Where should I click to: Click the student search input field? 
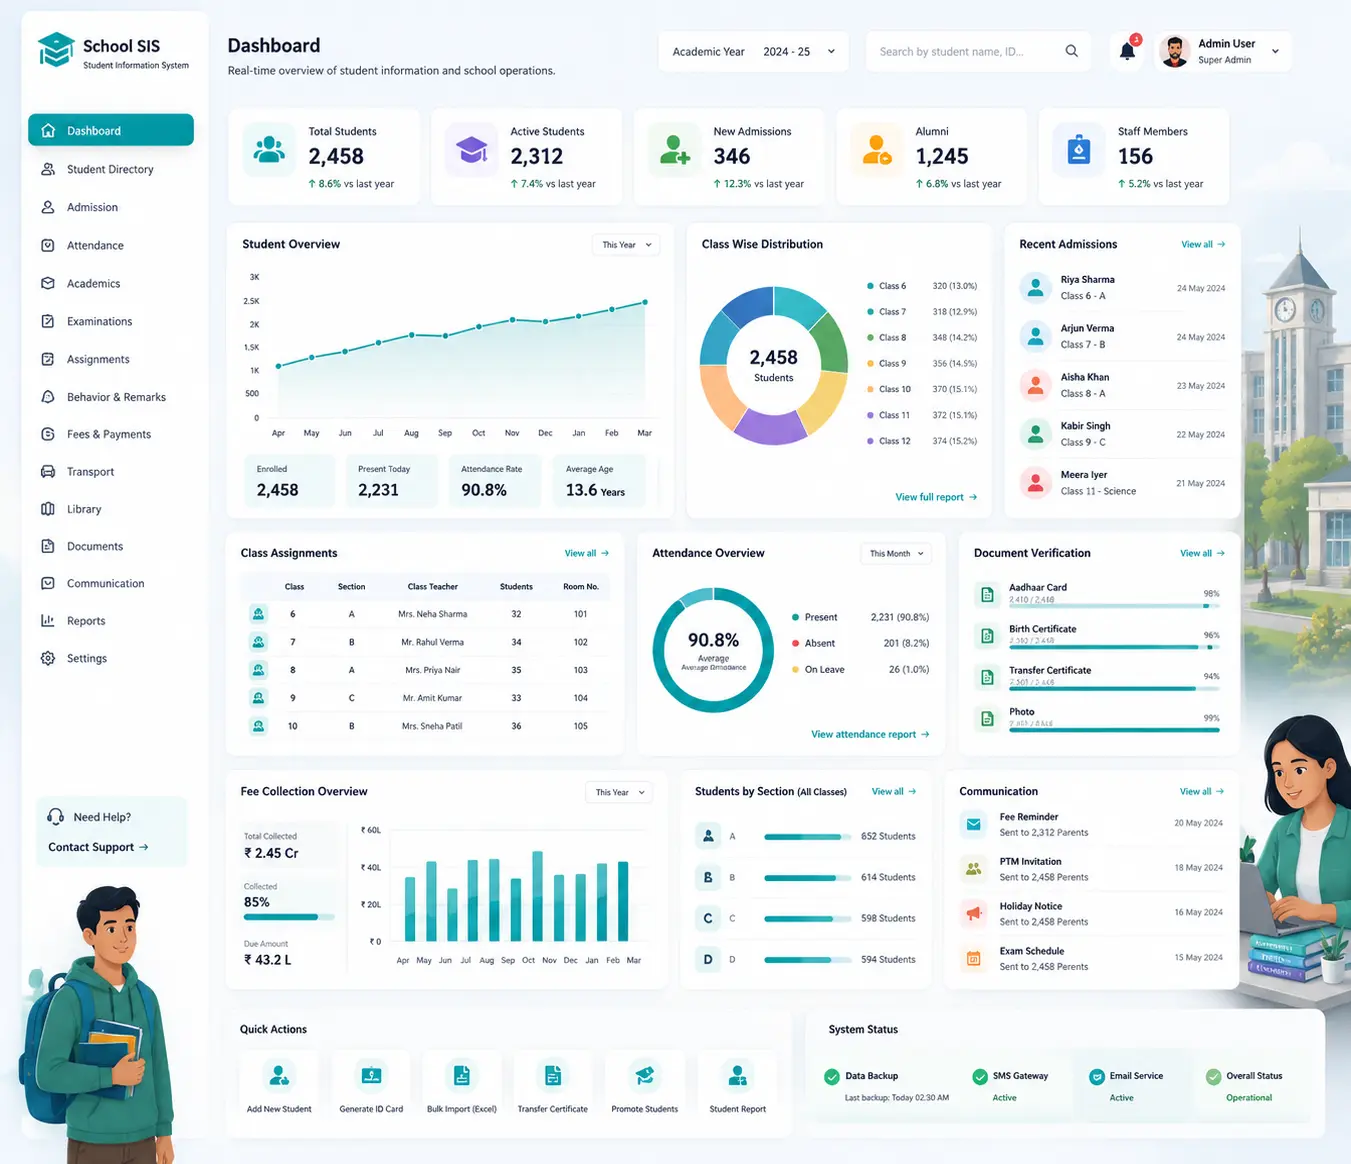tap(977, 52)
